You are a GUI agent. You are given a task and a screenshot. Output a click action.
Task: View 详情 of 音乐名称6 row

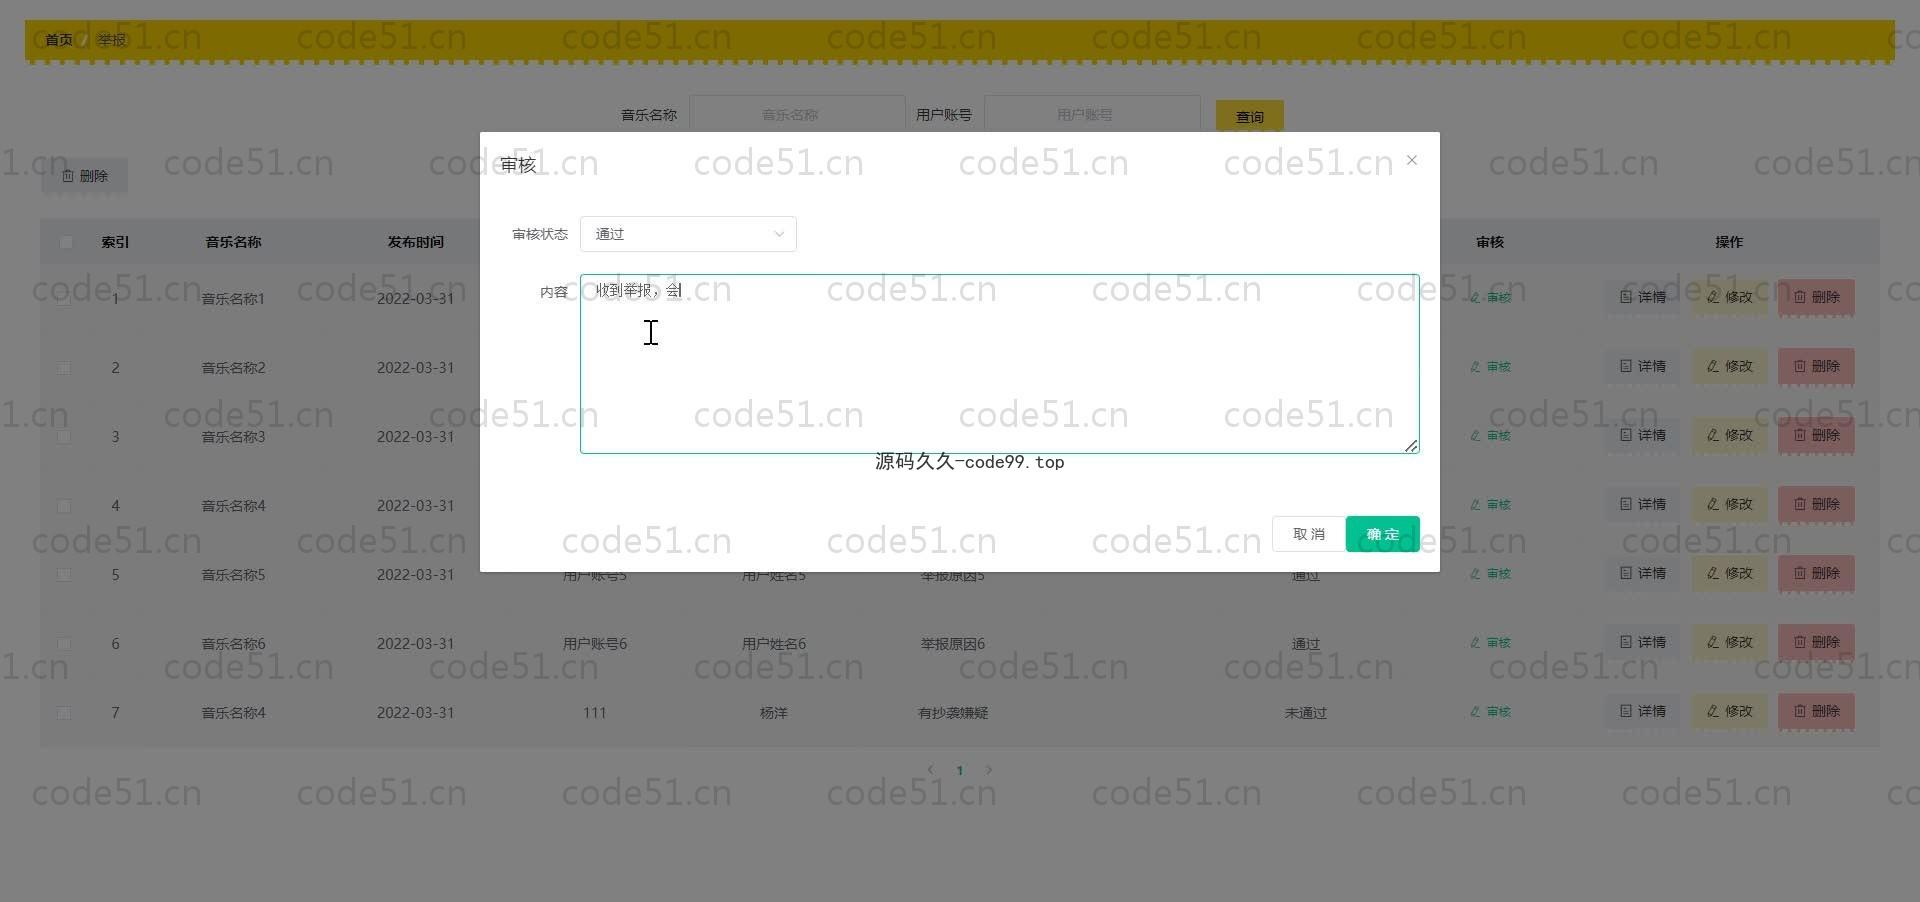point(1643,642)
